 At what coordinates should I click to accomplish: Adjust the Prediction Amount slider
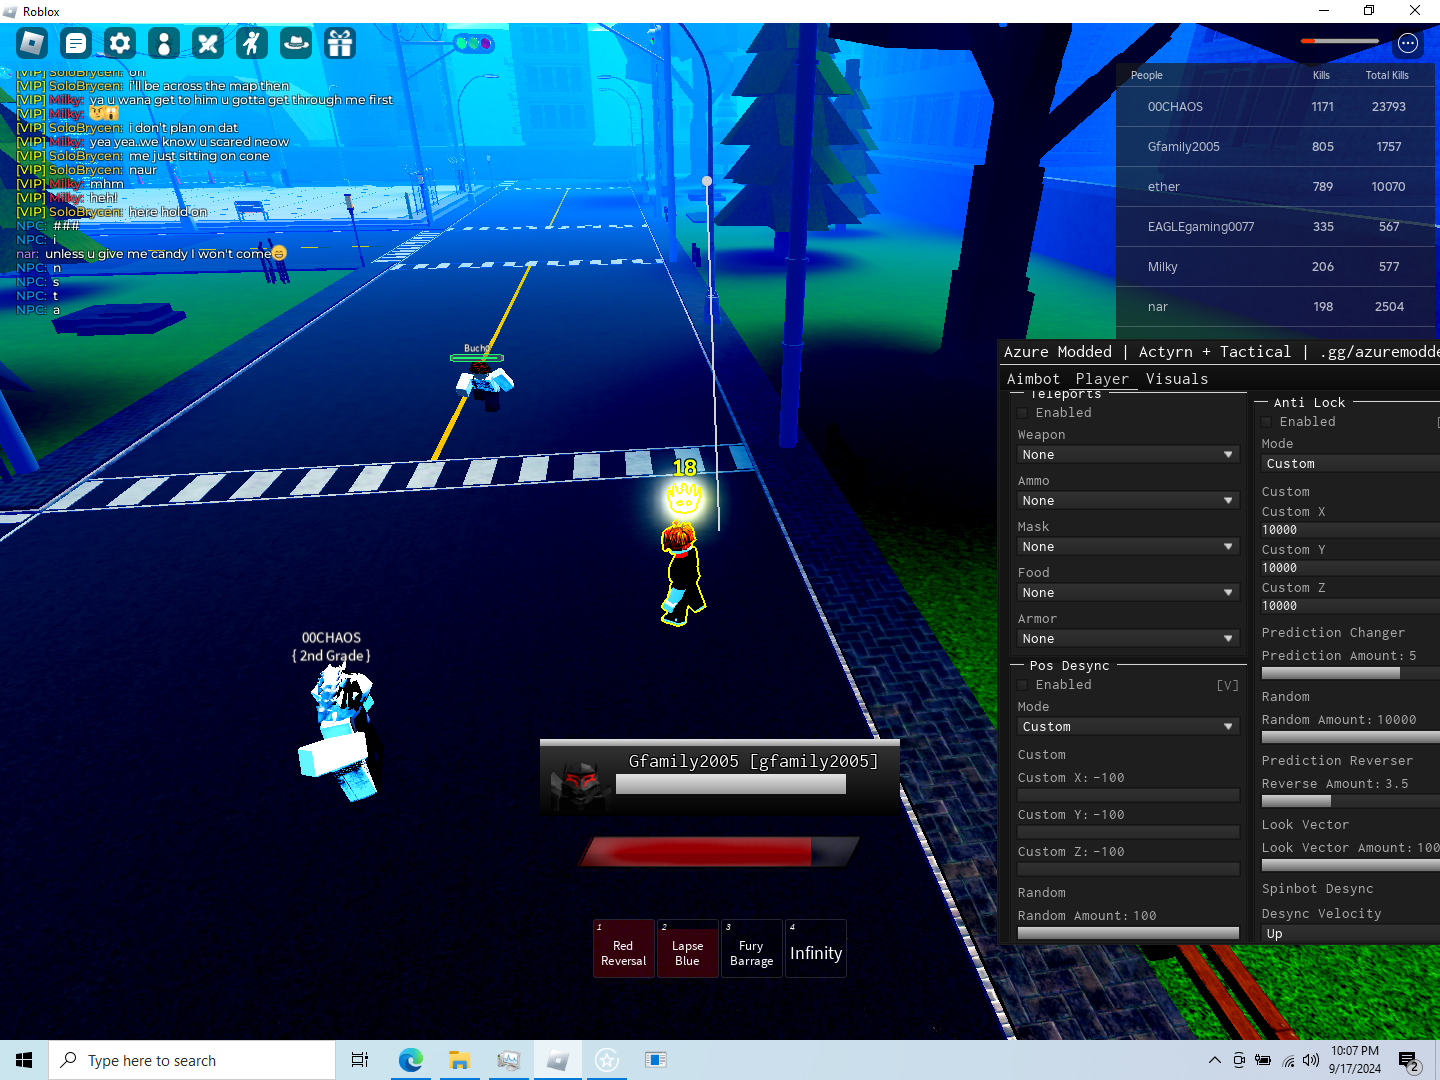pyautogui.click(x=1350, y=674)
